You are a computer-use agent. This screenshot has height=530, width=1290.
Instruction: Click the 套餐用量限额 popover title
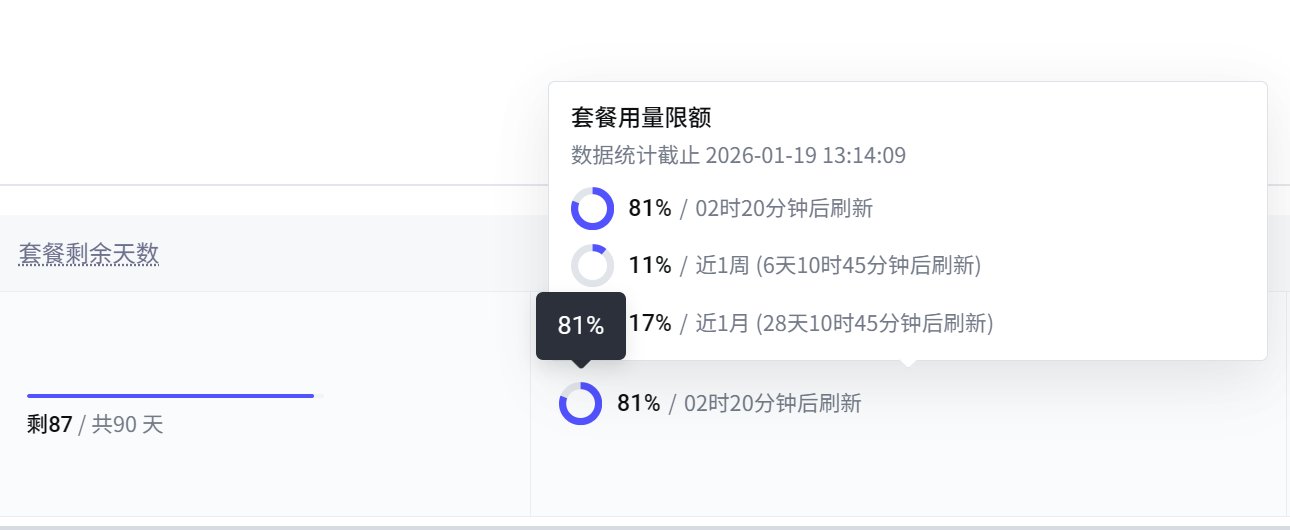(641, 118)
